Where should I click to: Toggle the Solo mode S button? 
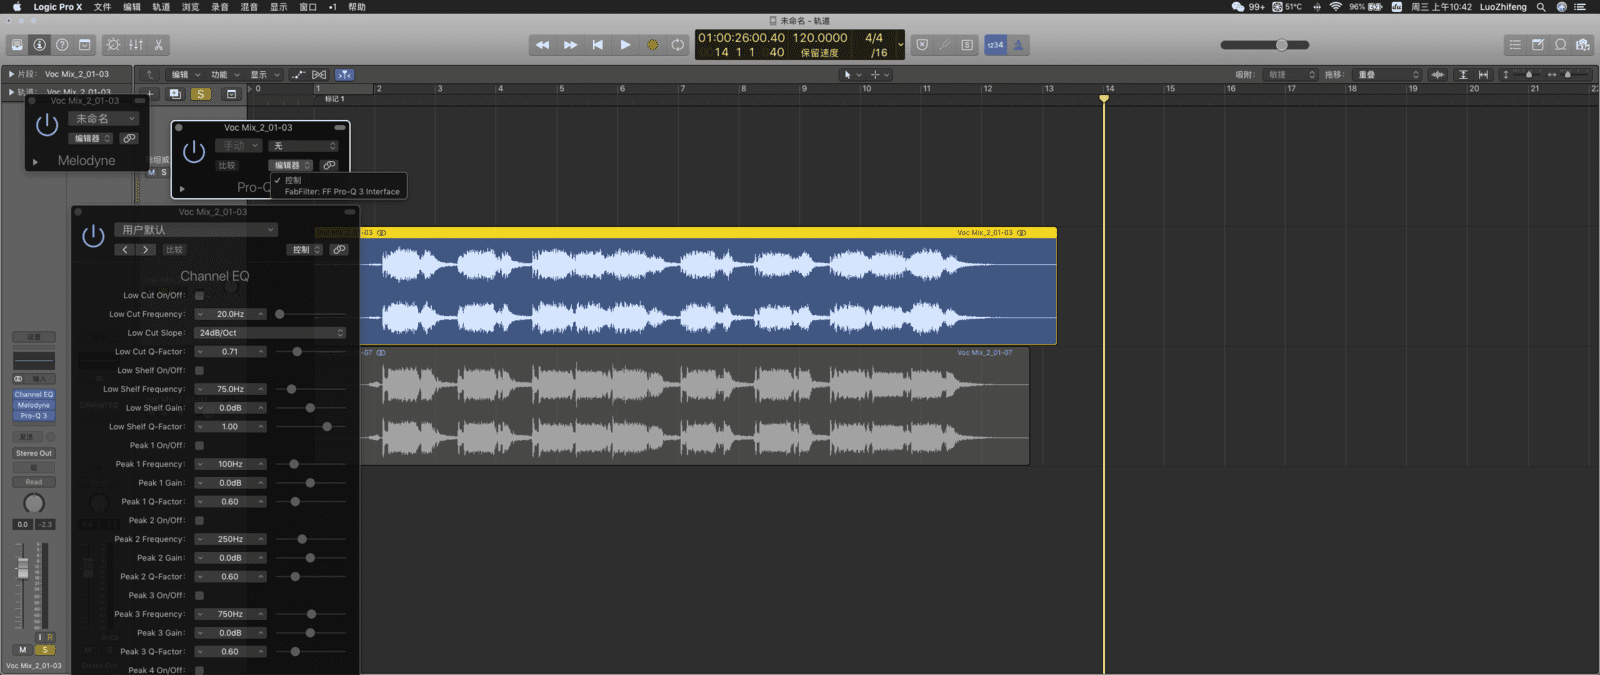click(967, 45)
